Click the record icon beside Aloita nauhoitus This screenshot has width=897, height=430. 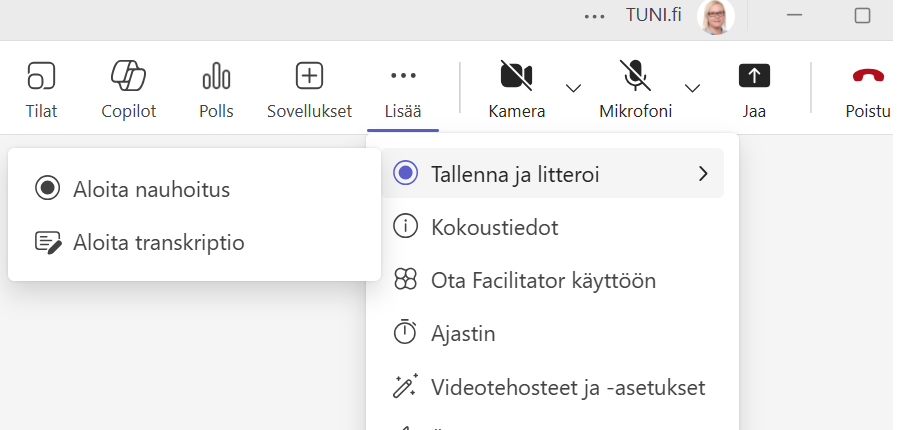(x=47, y=188)
